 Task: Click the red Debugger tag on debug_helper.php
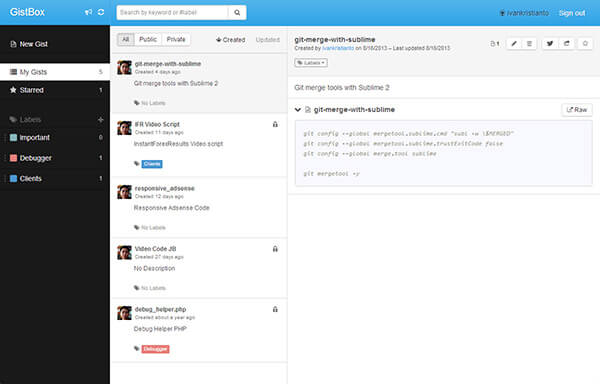click(155, 349)
